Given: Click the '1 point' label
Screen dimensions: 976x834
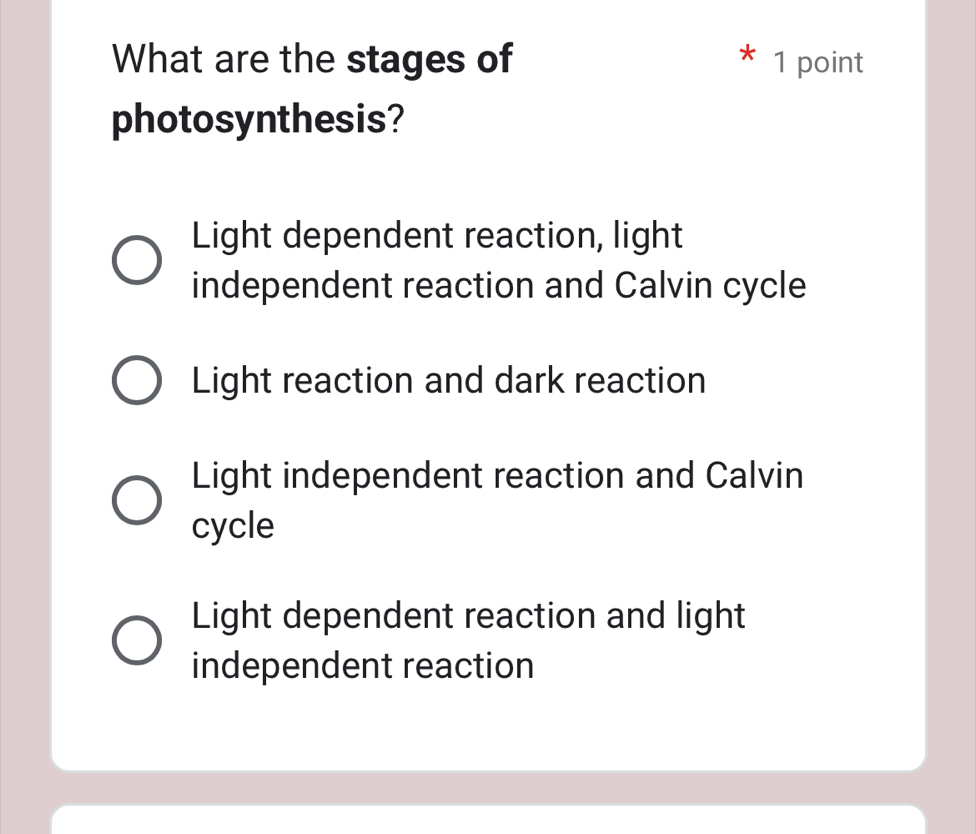Looking at the screenshot, I should click(x=819, y=62).
